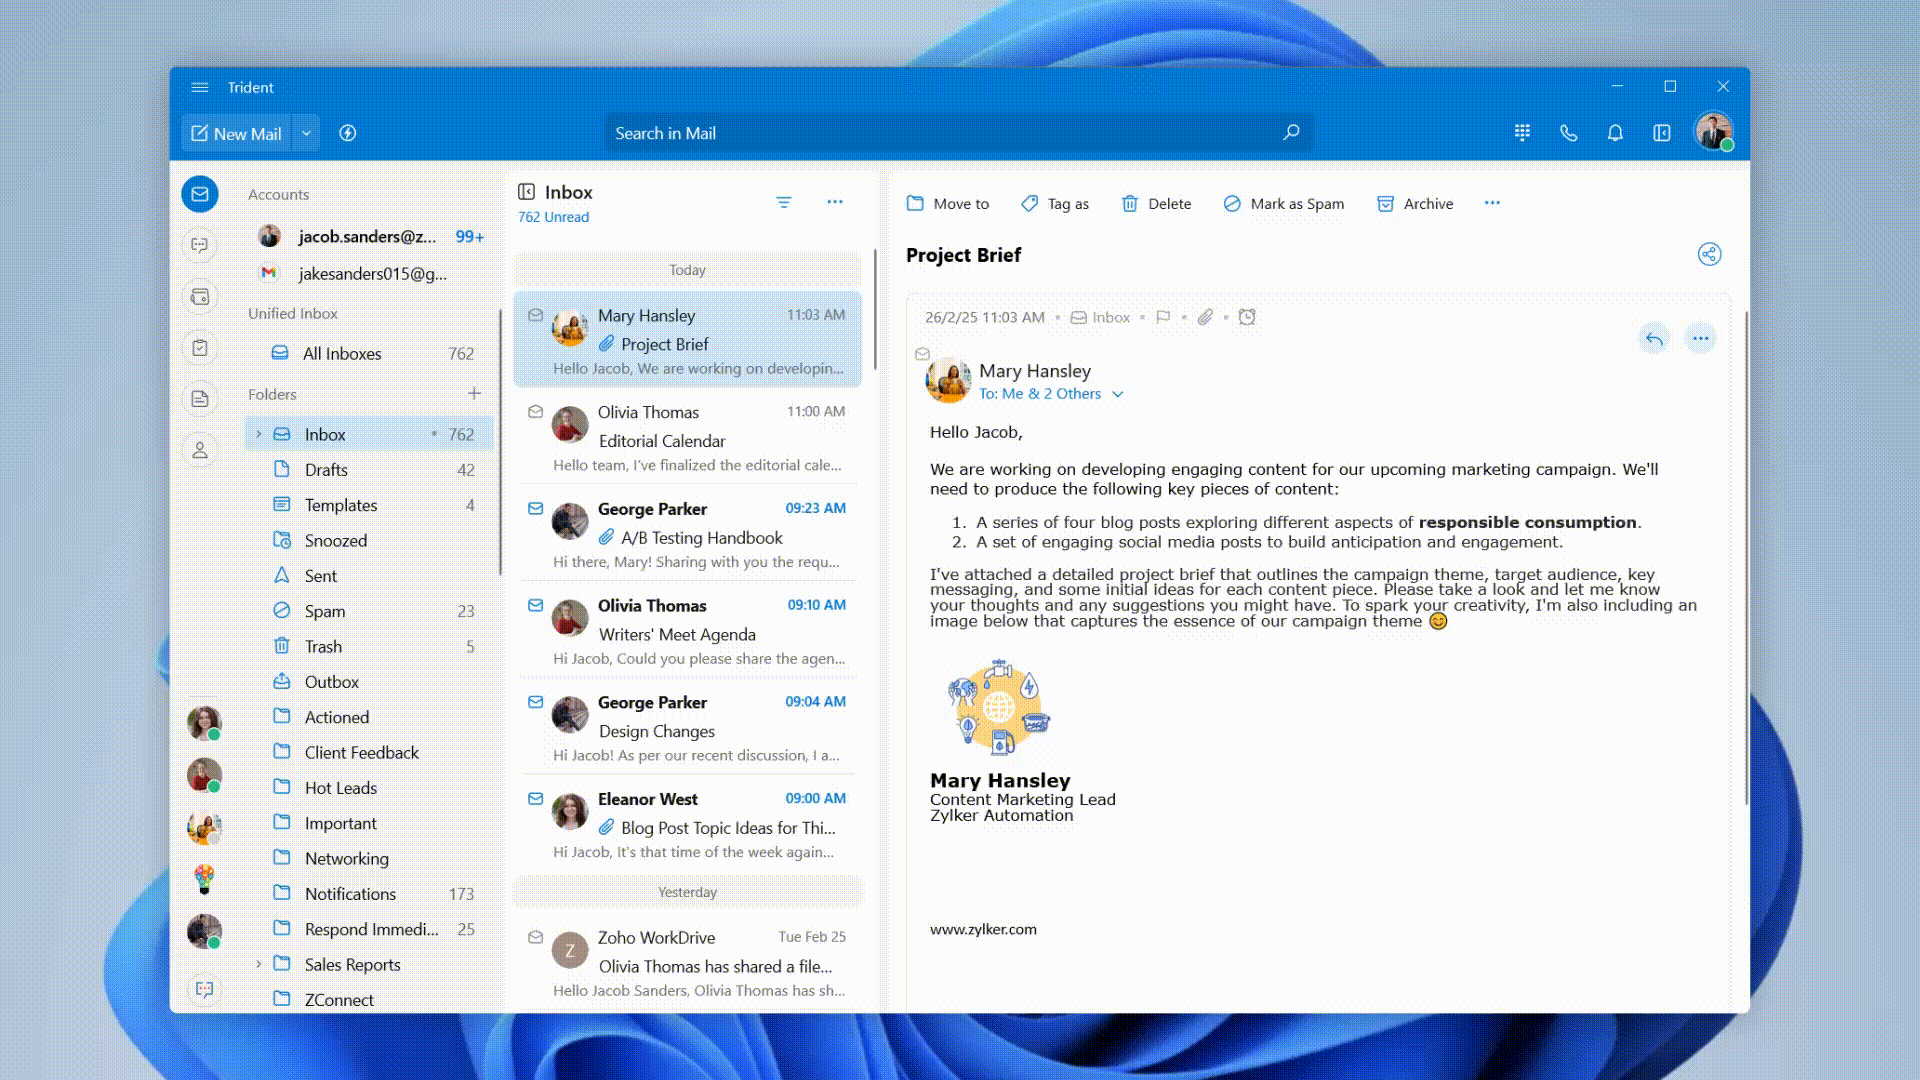Click the phone call icon
1920x1080 pixels.
[1568, 133]
